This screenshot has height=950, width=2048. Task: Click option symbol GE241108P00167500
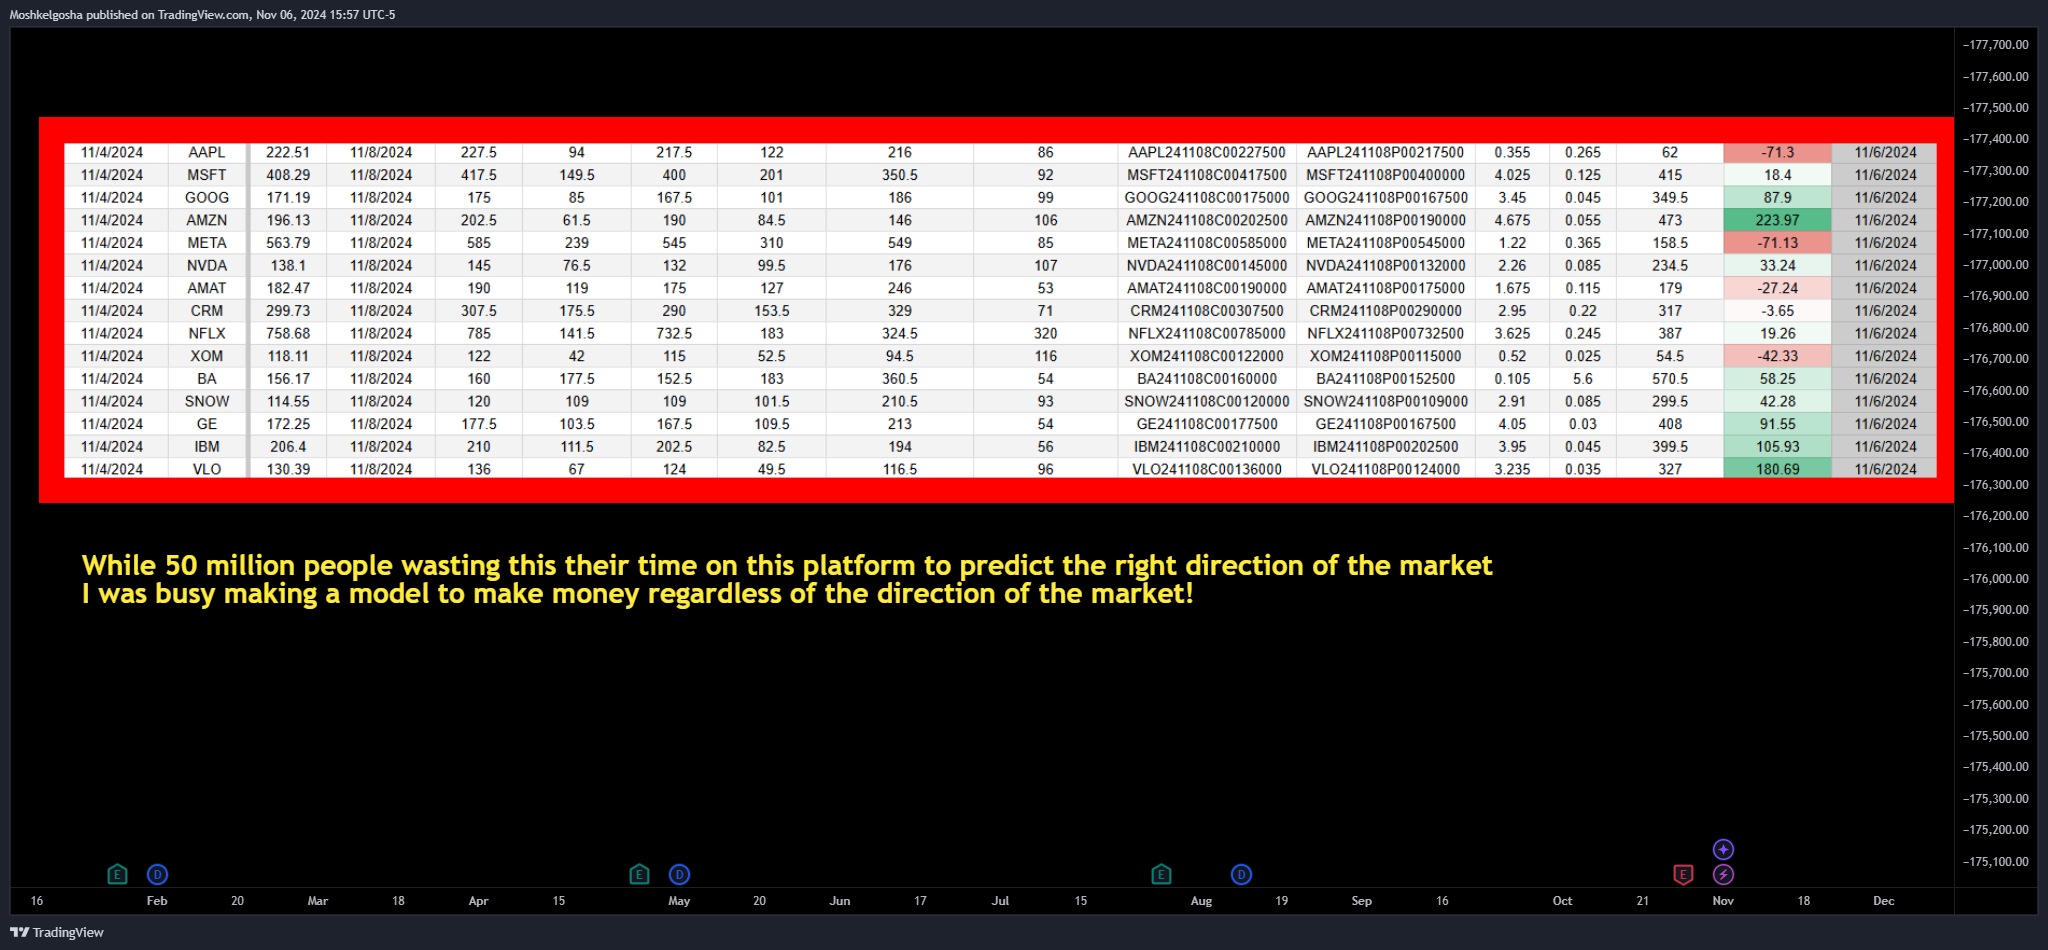1386,424
